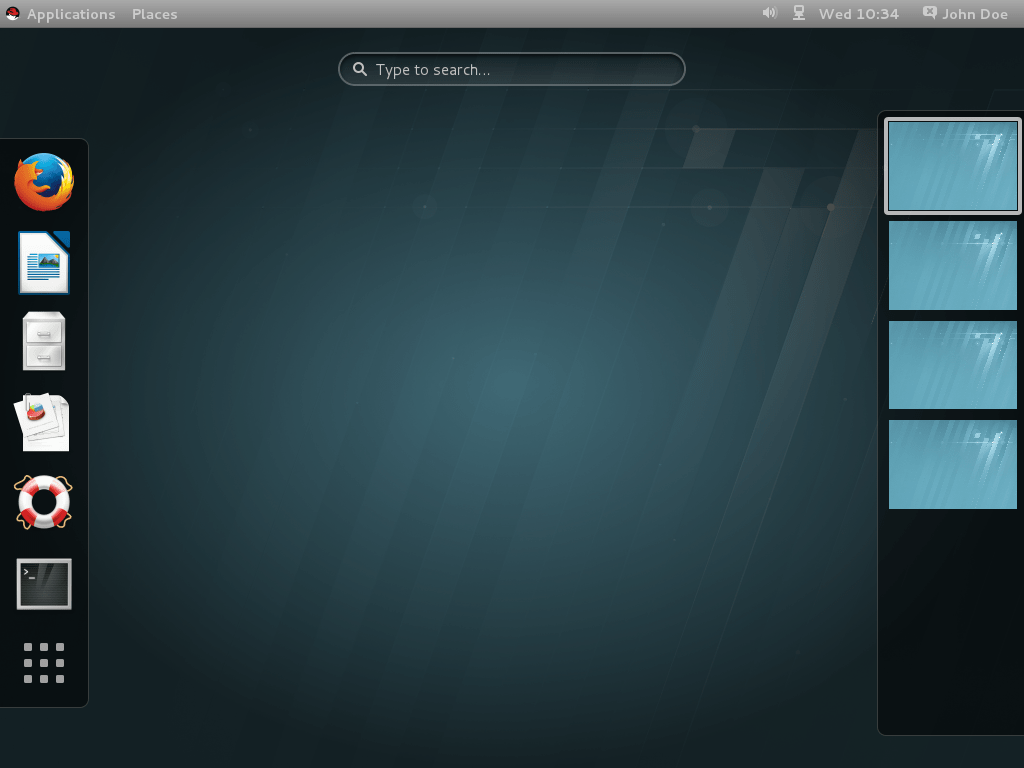Image resolution: width=1024 pixels, height=768 pixels.
Task: Open the Applications menu
Action: 70,13
